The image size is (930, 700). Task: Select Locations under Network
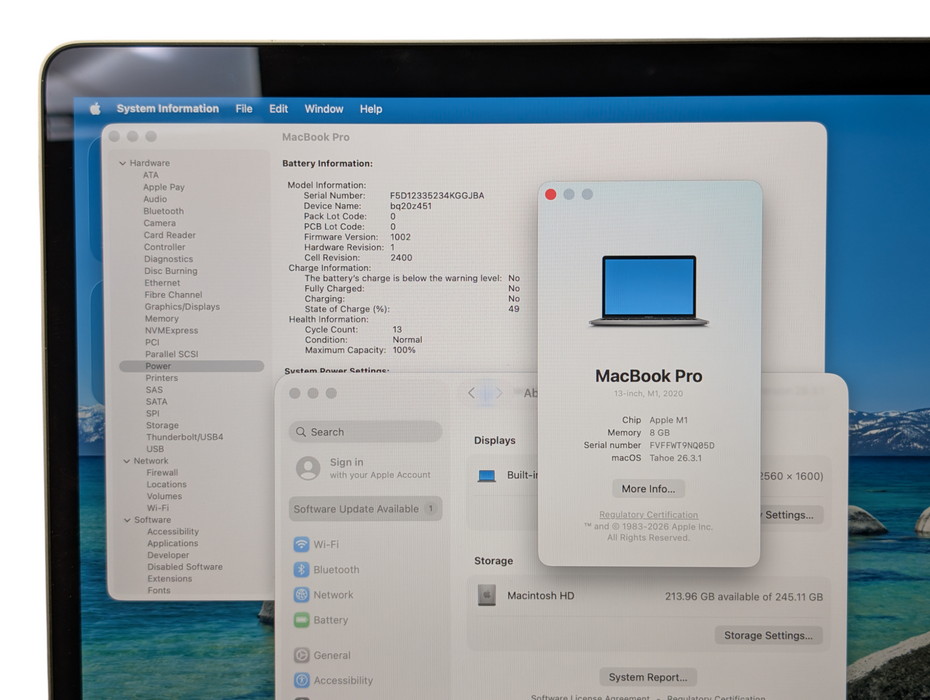(x=167, y=485)
